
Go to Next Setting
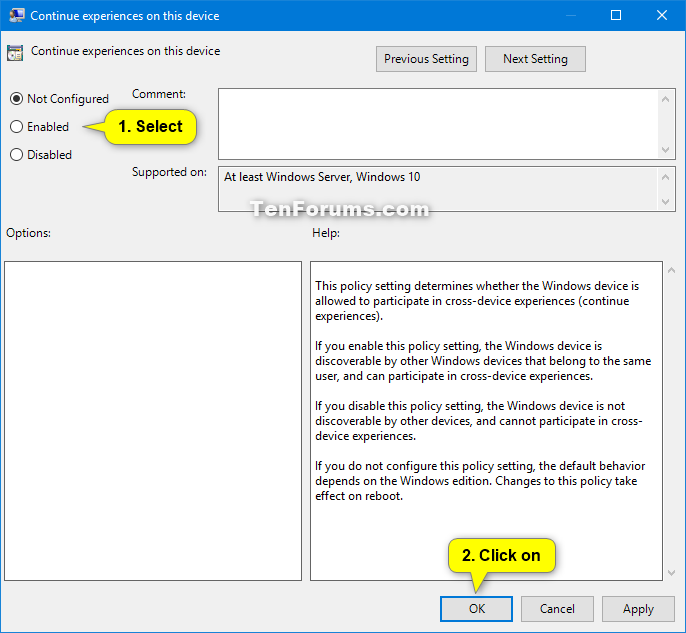(535, 59)
